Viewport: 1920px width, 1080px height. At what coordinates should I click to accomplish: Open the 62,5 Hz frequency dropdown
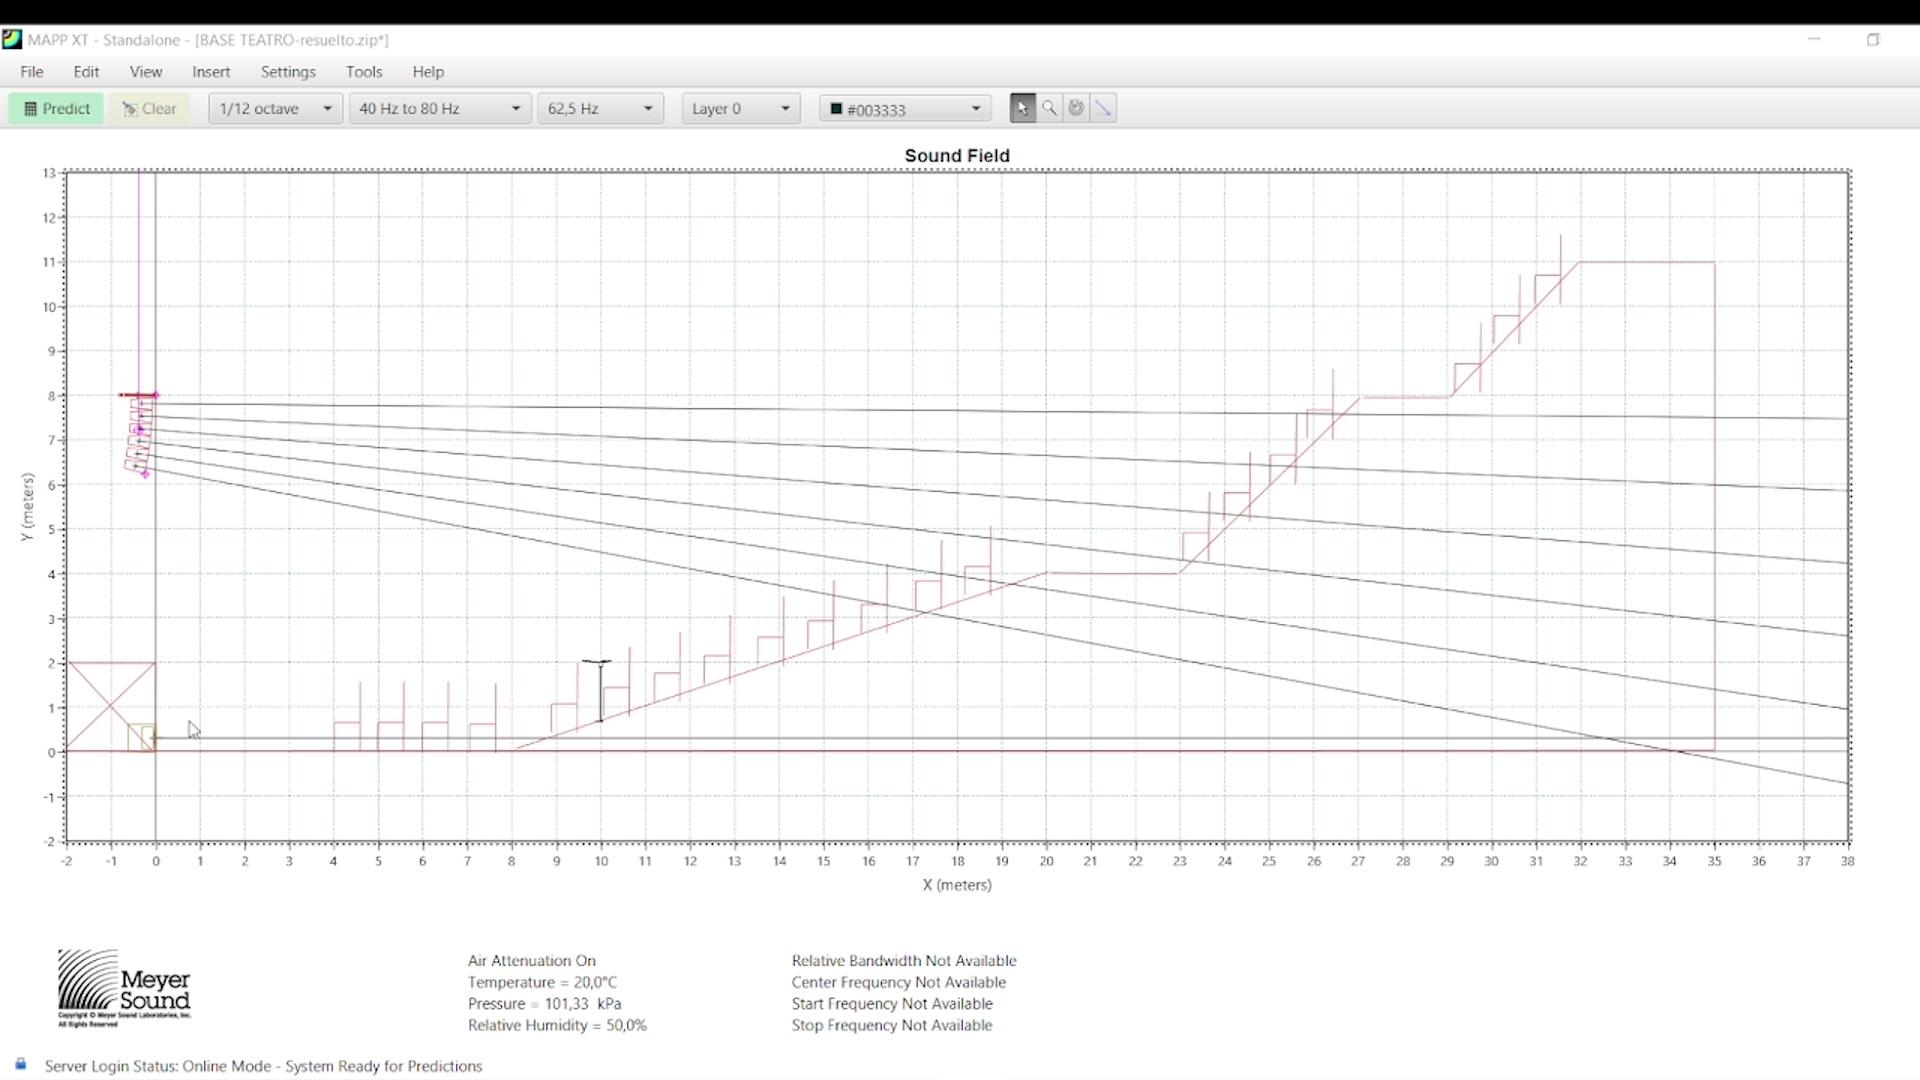click(x=600, y=108)
